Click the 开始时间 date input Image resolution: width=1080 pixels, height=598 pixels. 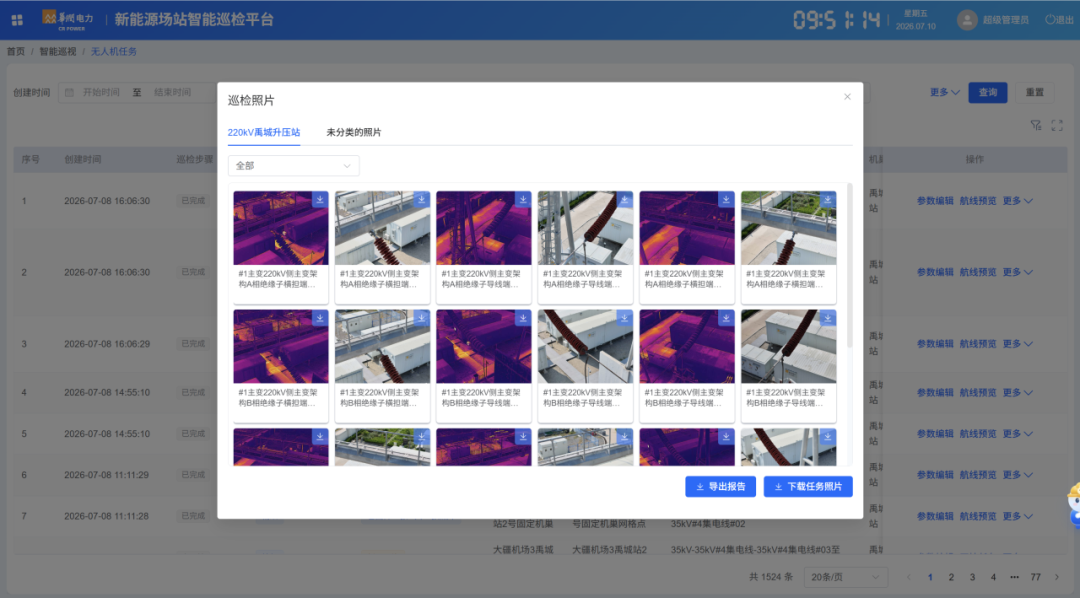click(x=101, y=92)
